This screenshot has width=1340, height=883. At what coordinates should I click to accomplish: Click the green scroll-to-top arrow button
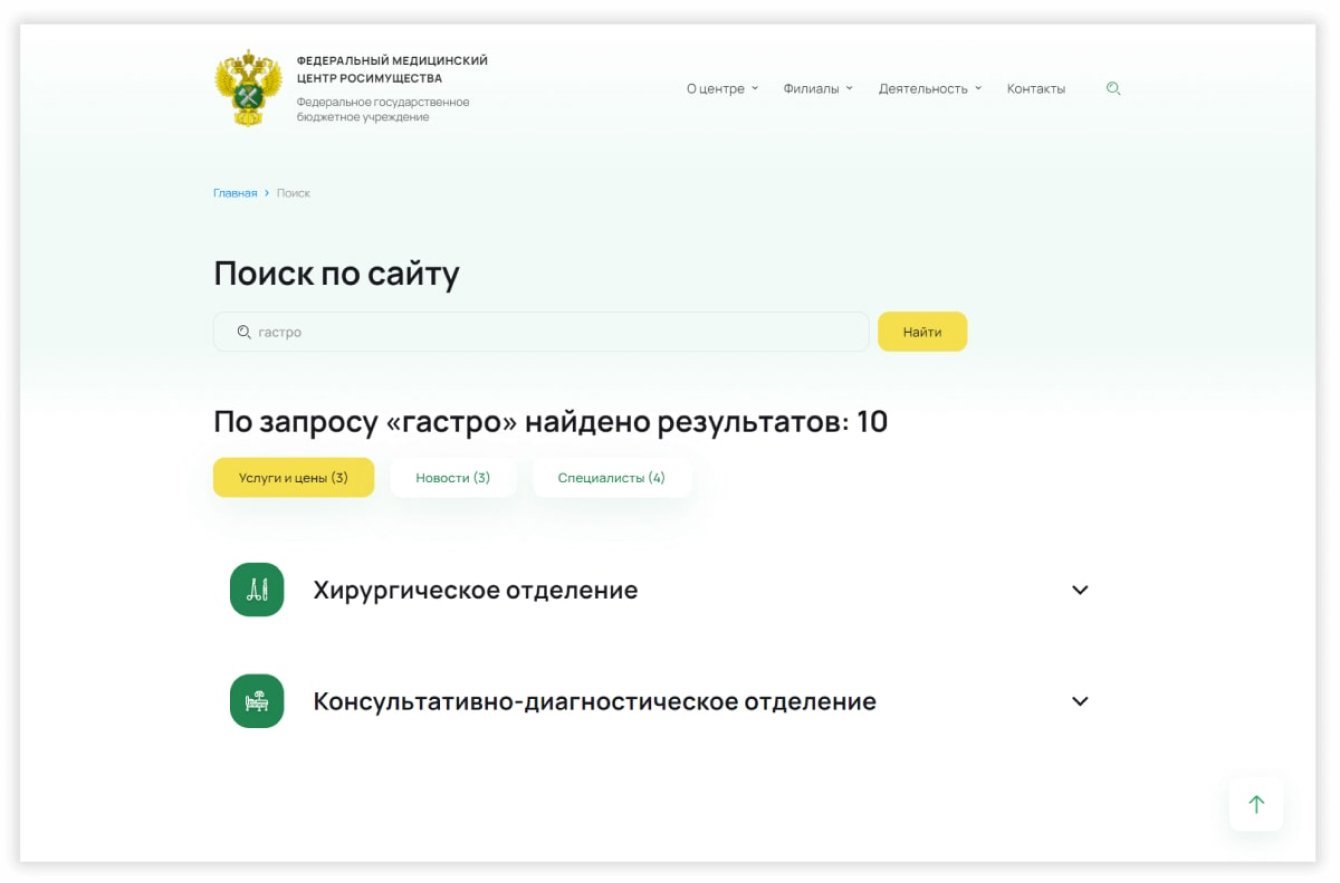pyautogui.click(x=1256, y=804)
